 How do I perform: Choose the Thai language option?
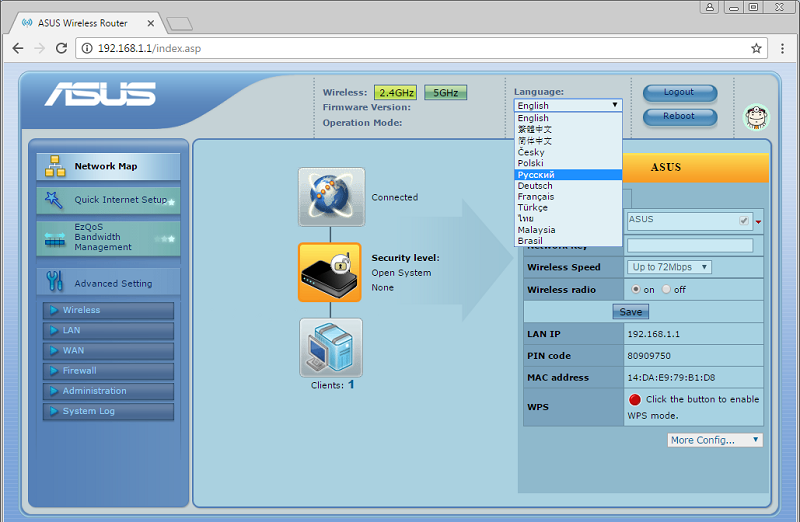pos(568,218)
